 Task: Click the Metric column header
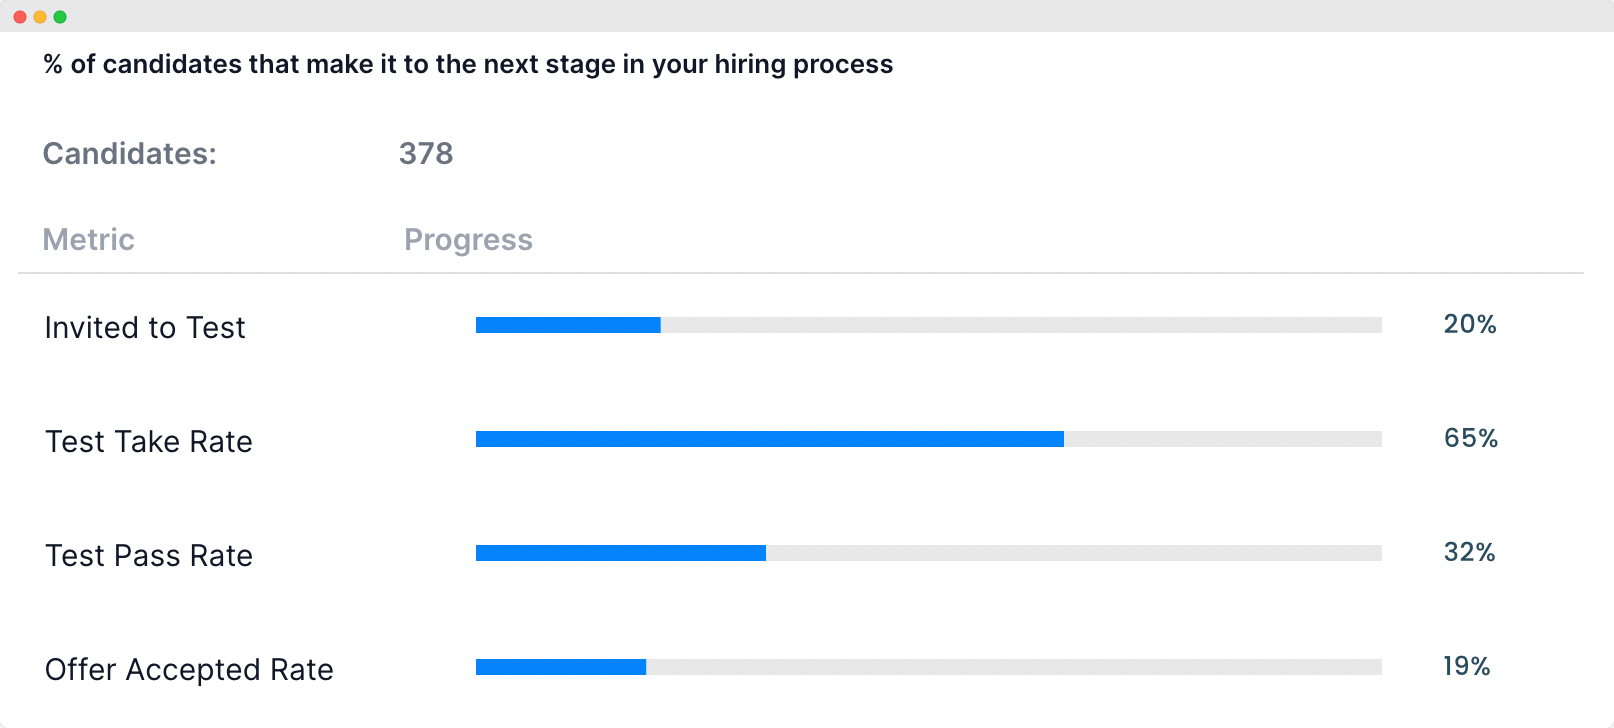88,240
